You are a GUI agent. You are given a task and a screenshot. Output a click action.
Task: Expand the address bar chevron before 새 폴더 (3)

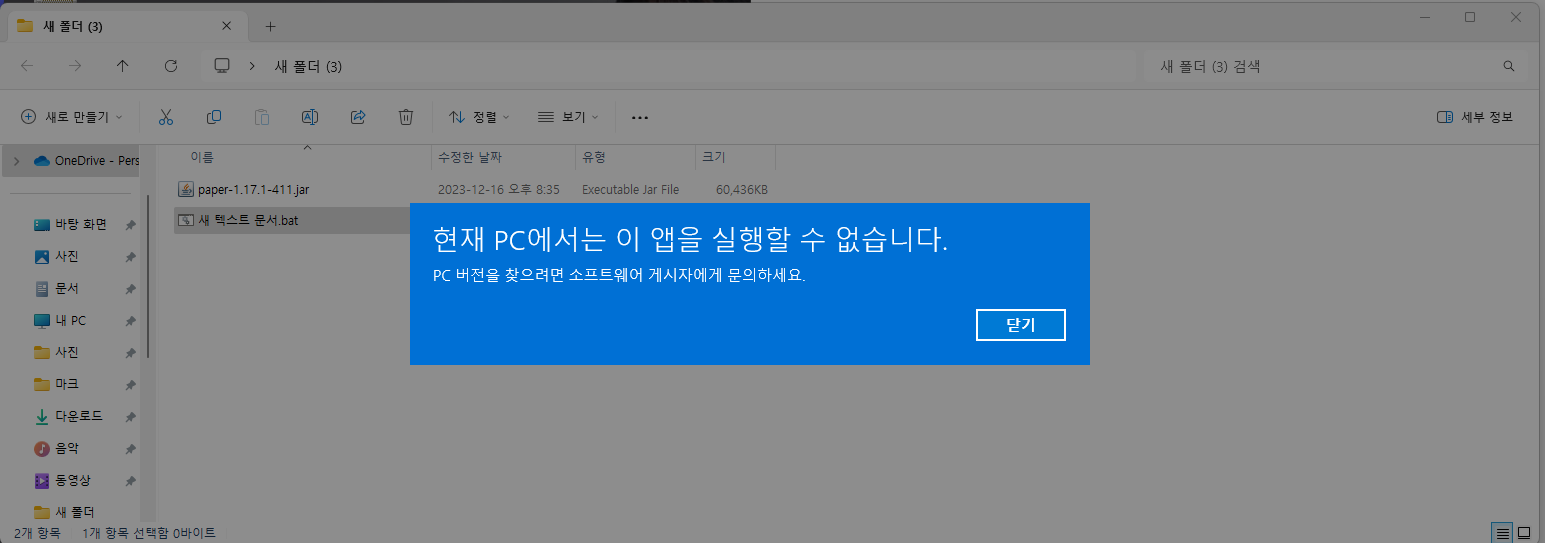pyautogui.click(x=252, y=66)
